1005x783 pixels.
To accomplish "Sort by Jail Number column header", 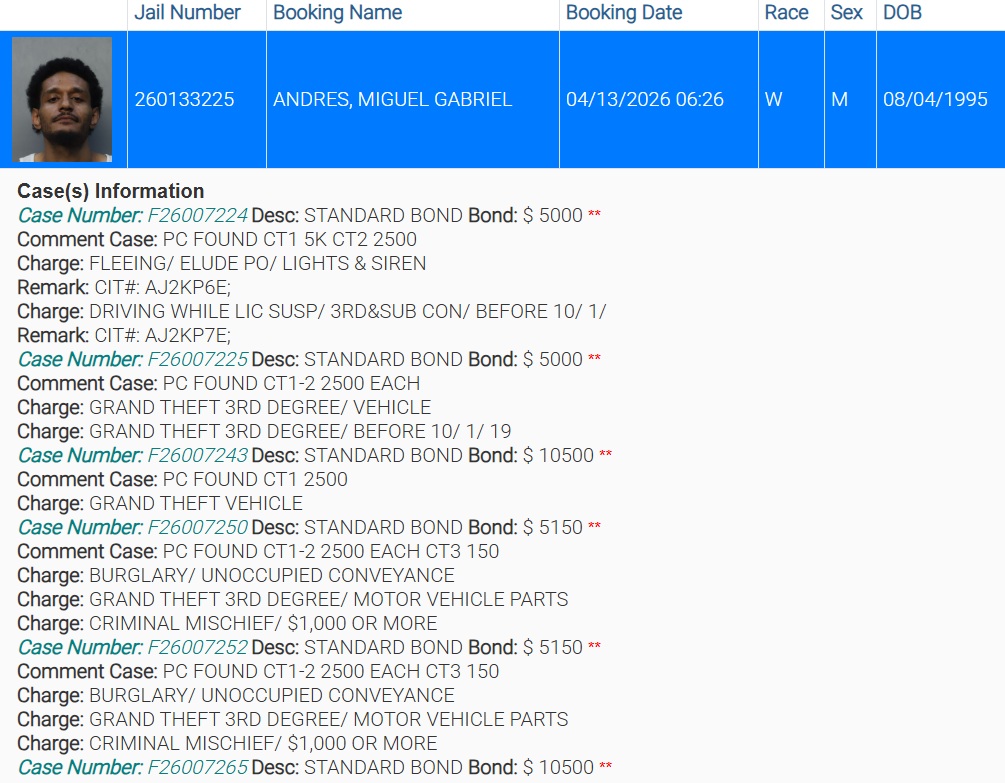I will click(x=187, y=12).
